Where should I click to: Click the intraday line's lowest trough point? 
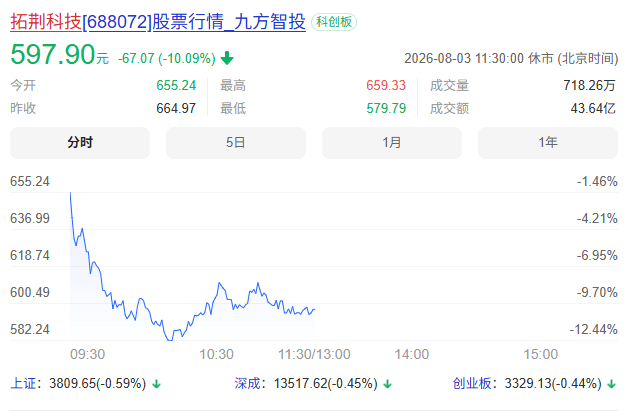(x=170, y=340)
